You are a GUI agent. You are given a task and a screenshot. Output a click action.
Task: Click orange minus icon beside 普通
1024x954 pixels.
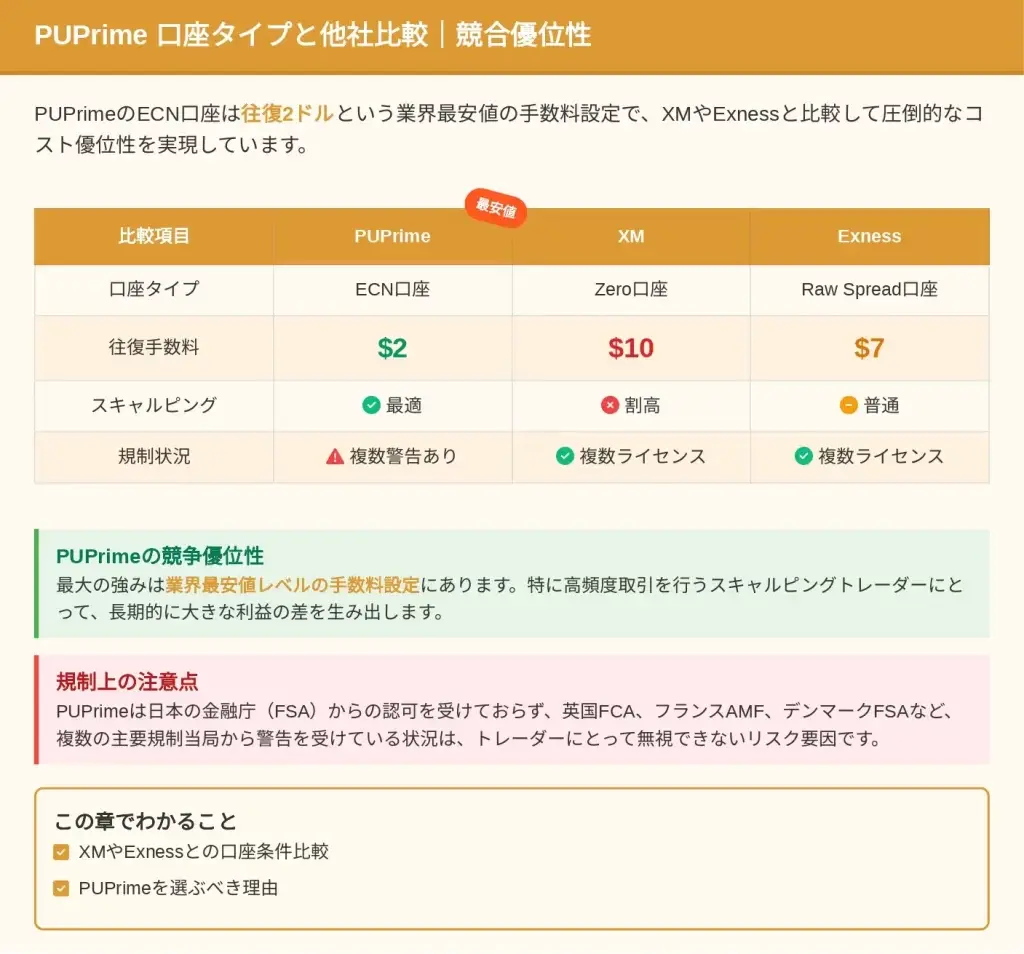pos(849,405)
